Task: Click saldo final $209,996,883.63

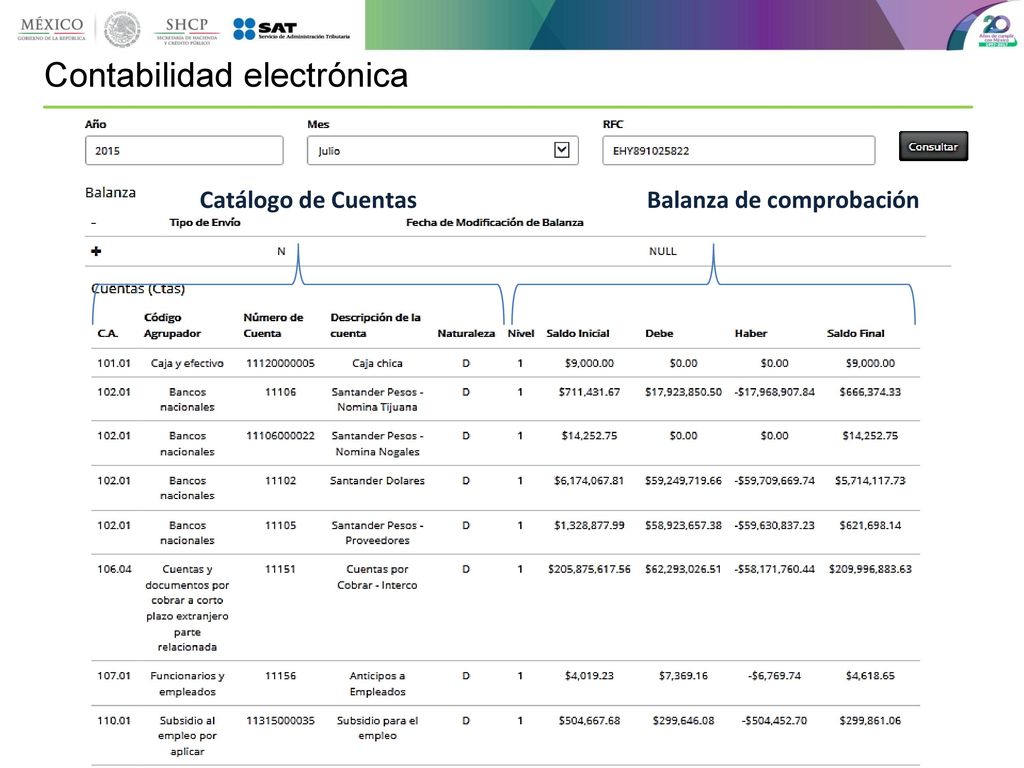Action: (870, 569)
